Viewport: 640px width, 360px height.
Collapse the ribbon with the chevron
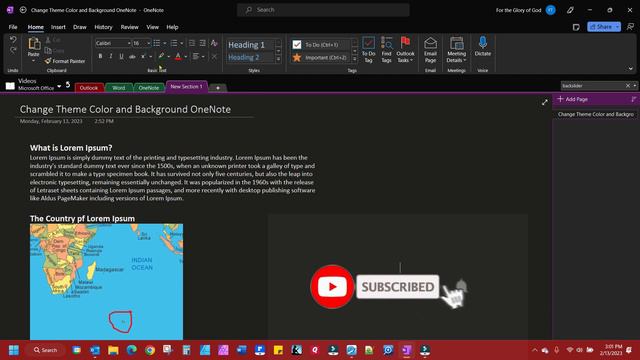click(x=631, y=69)
